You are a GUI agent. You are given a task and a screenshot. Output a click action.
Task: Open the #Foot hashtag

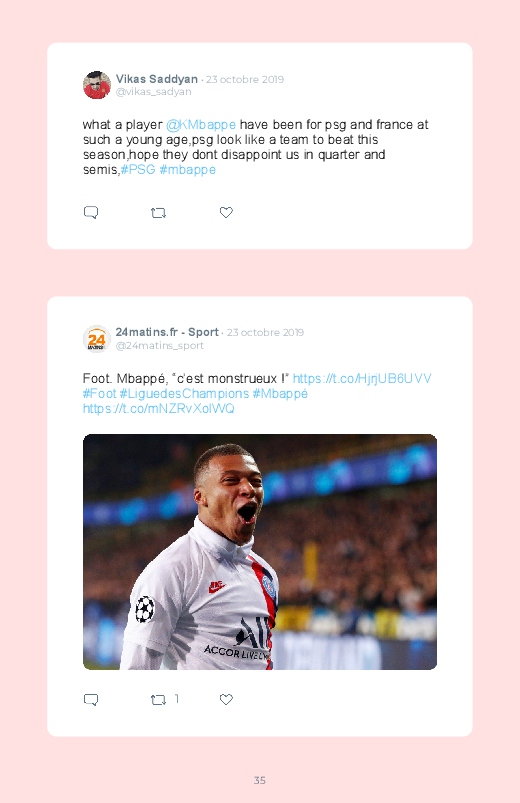coord(100,393)
